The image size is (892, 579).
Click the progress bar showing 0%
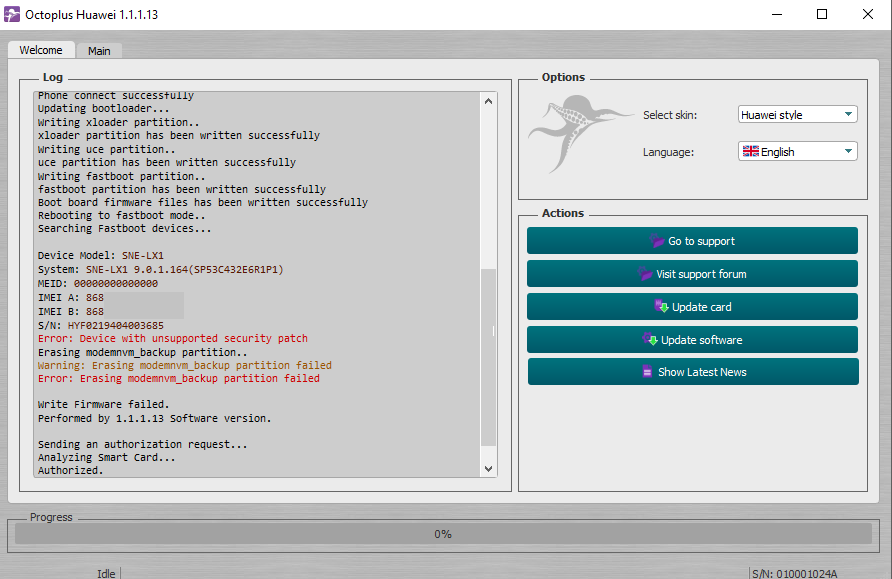(443, 533)
